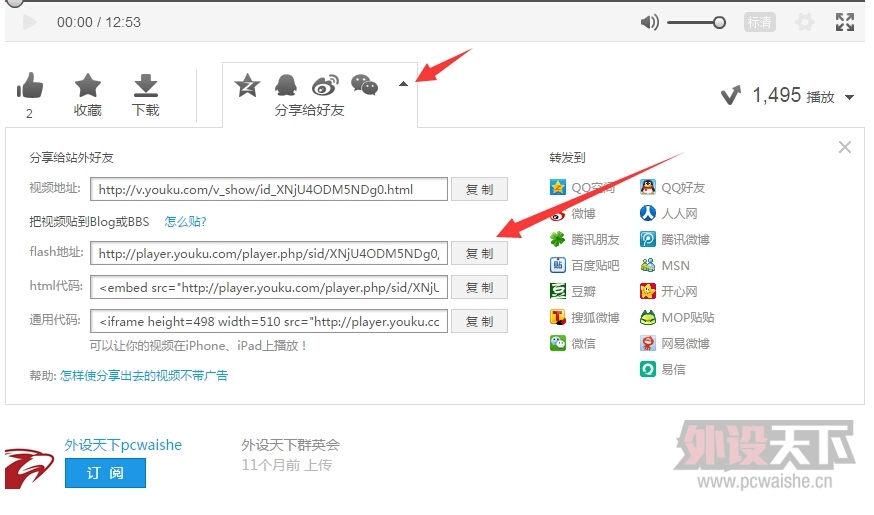Copy the flash地址 with its 复制 button
874x515 pixels.
tap(480, 254)
